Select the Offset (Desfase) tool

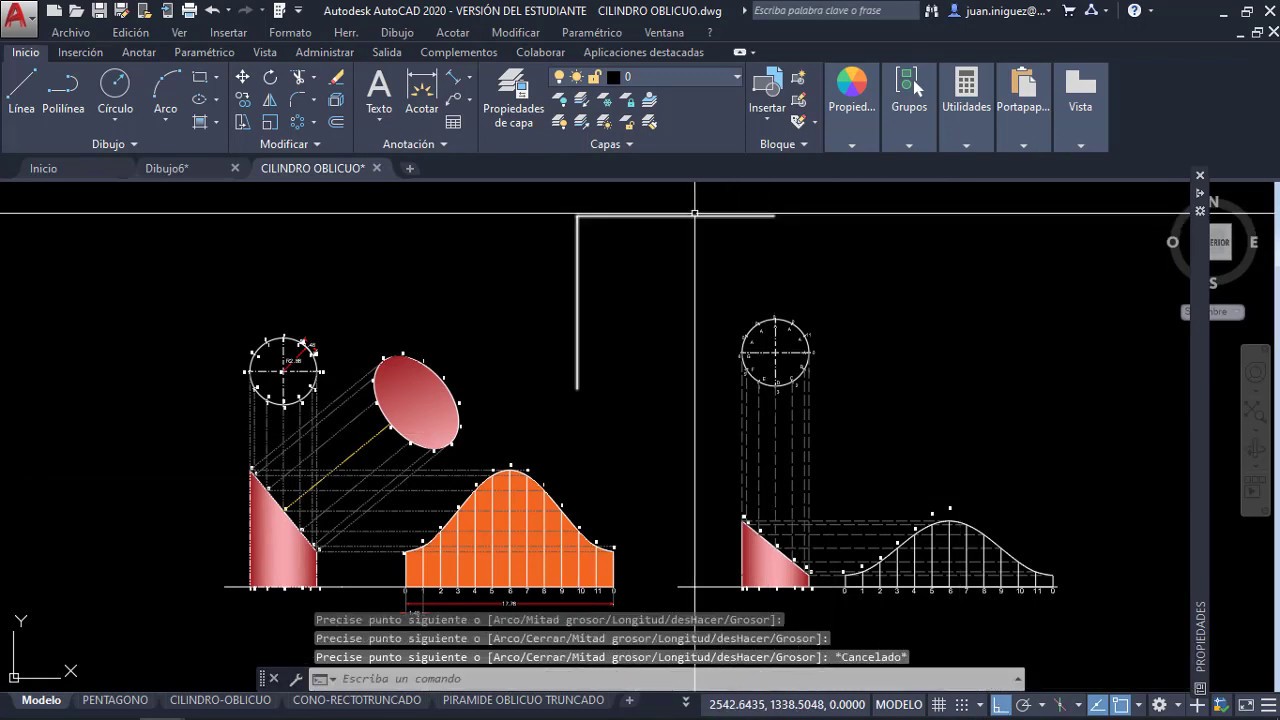tap(337, 122)
